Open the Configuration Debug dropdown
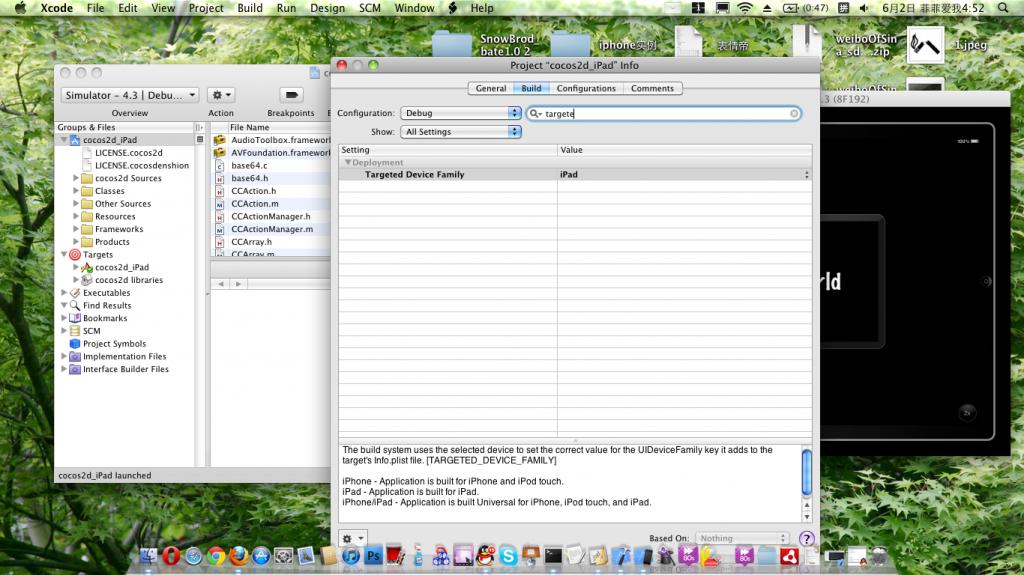This screenshot has height=575, width=1024. pyautogui.click(x=460, y=113)
